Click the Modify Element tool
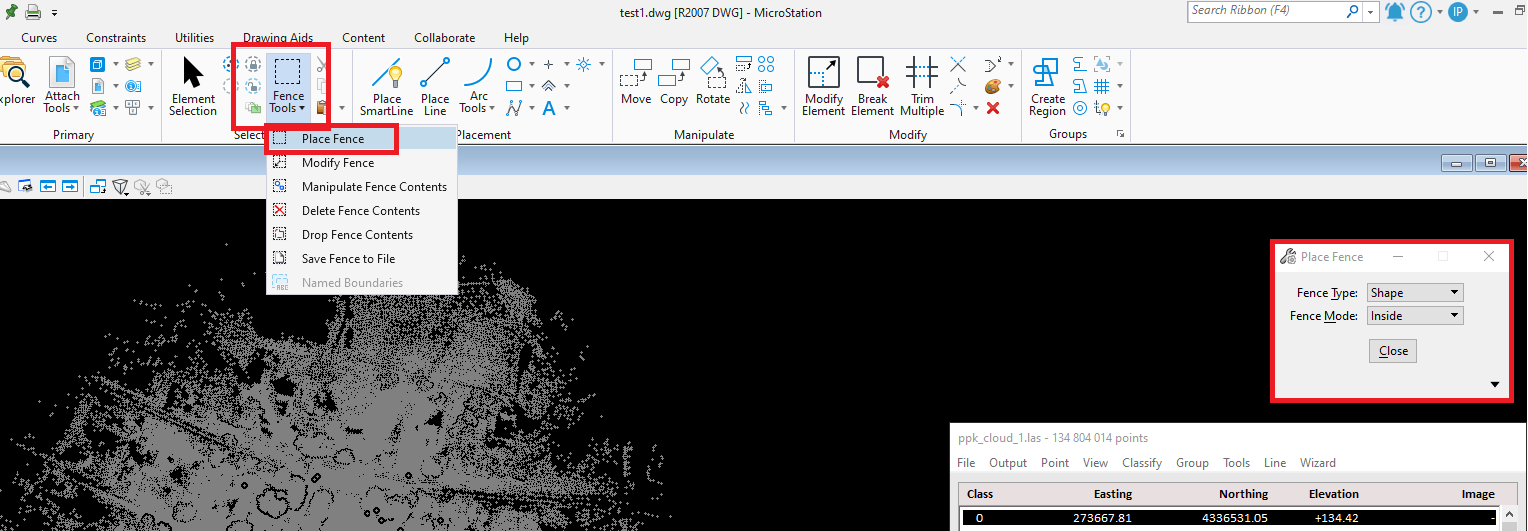Image resolution: width=1528 pixels, height=531 pixels. [x=823, y=85]
